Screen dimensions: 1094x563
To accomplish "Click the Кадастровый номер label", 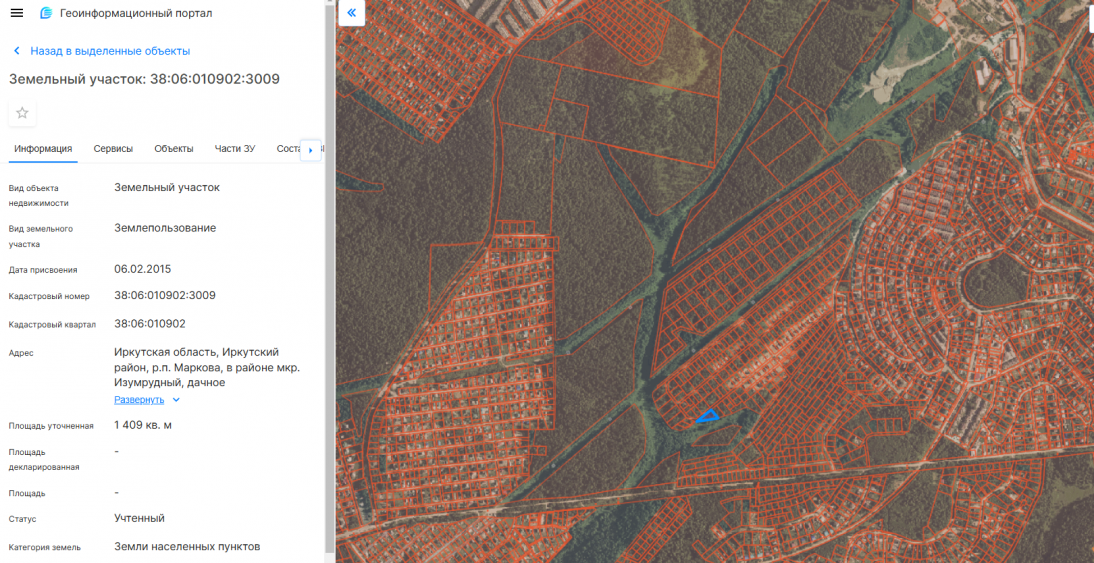I will 50,296.
